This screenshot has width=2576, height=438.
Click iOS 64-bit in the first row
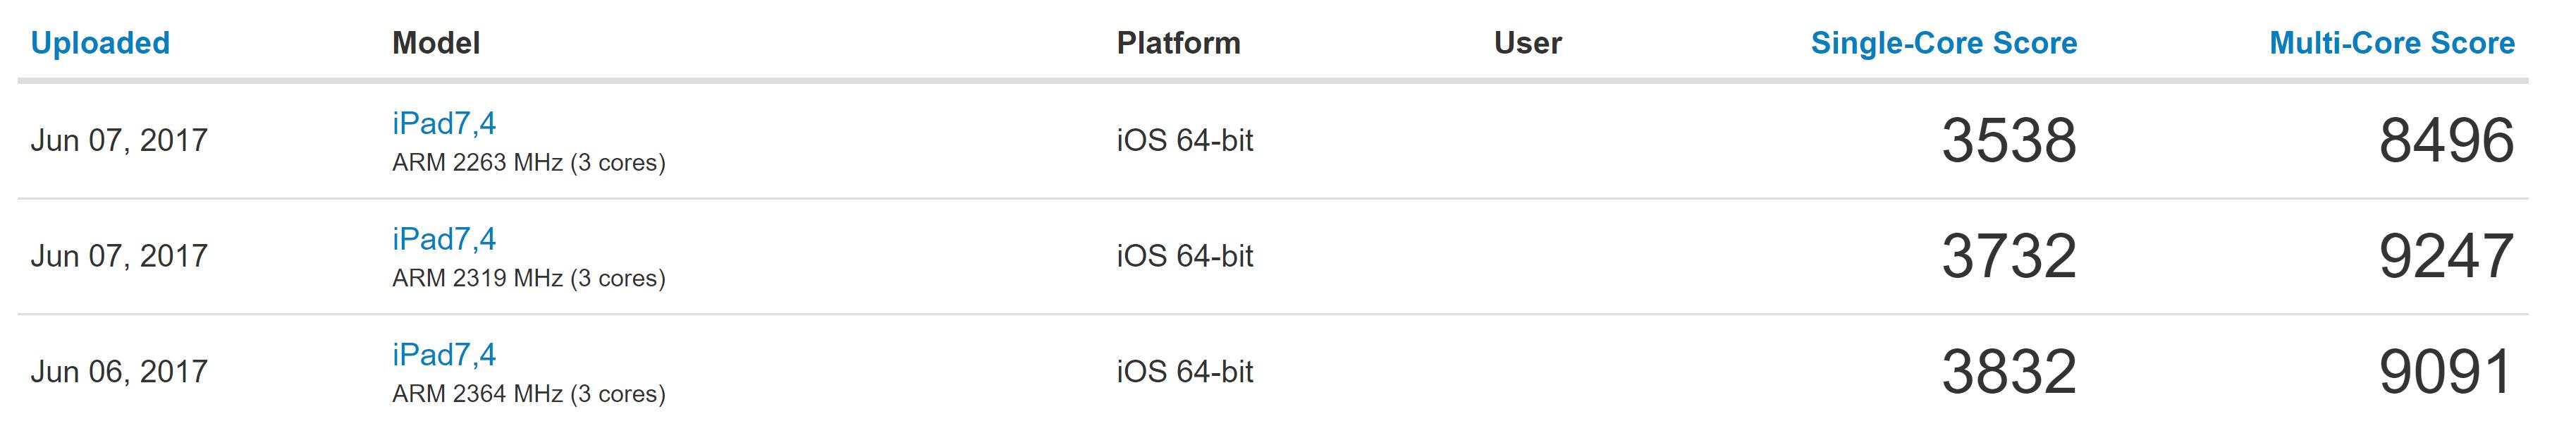[x=1185, y=140]
